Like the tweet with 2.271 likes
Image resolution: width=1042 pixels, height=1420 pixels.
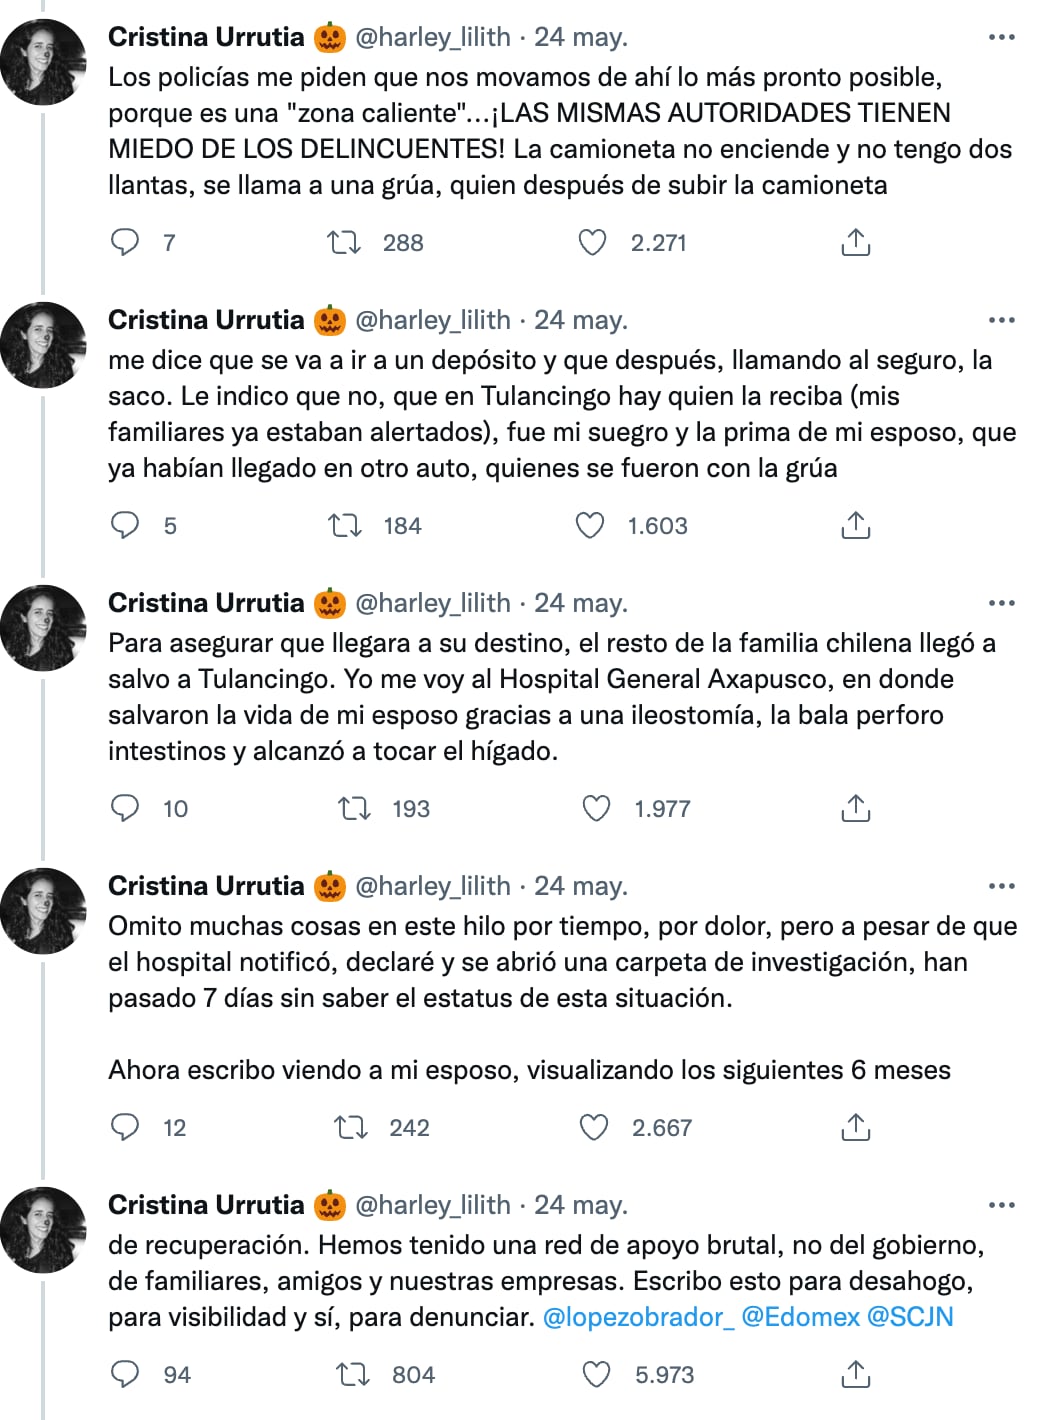pos(593,242)
